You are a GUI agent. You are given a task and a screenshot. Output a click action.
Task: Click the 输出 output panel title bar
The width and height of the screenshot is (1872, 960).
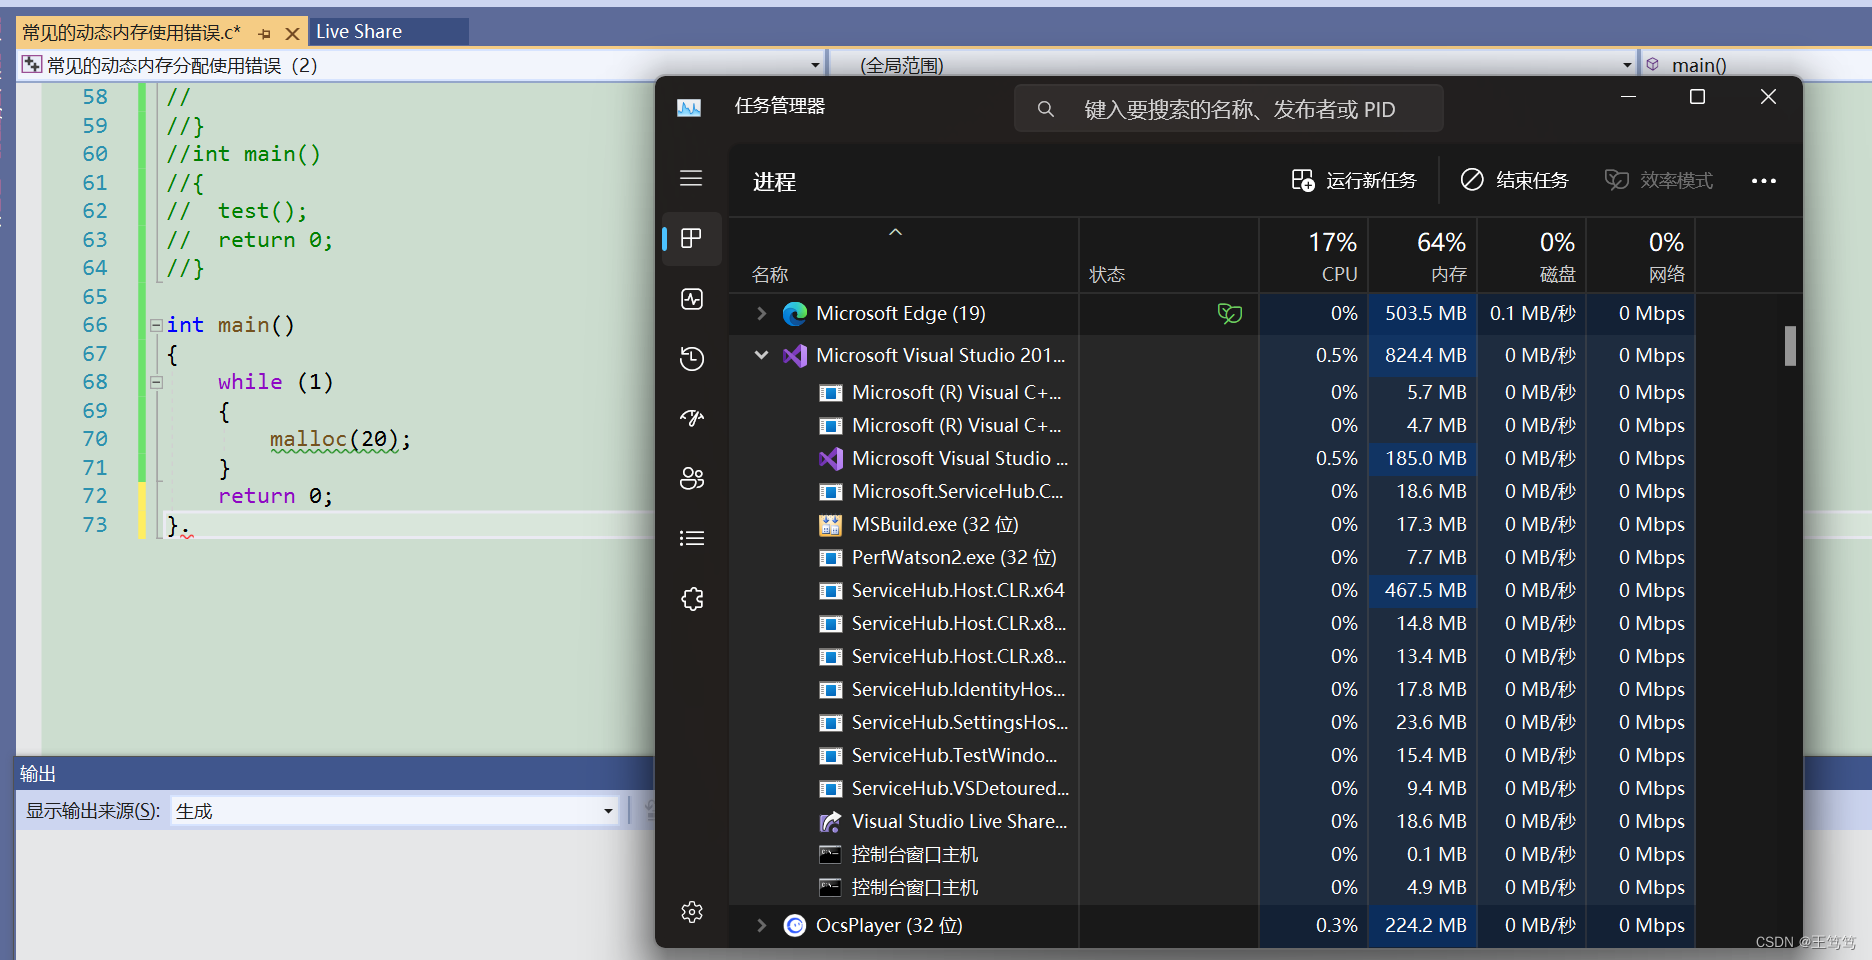coord(335,774)
